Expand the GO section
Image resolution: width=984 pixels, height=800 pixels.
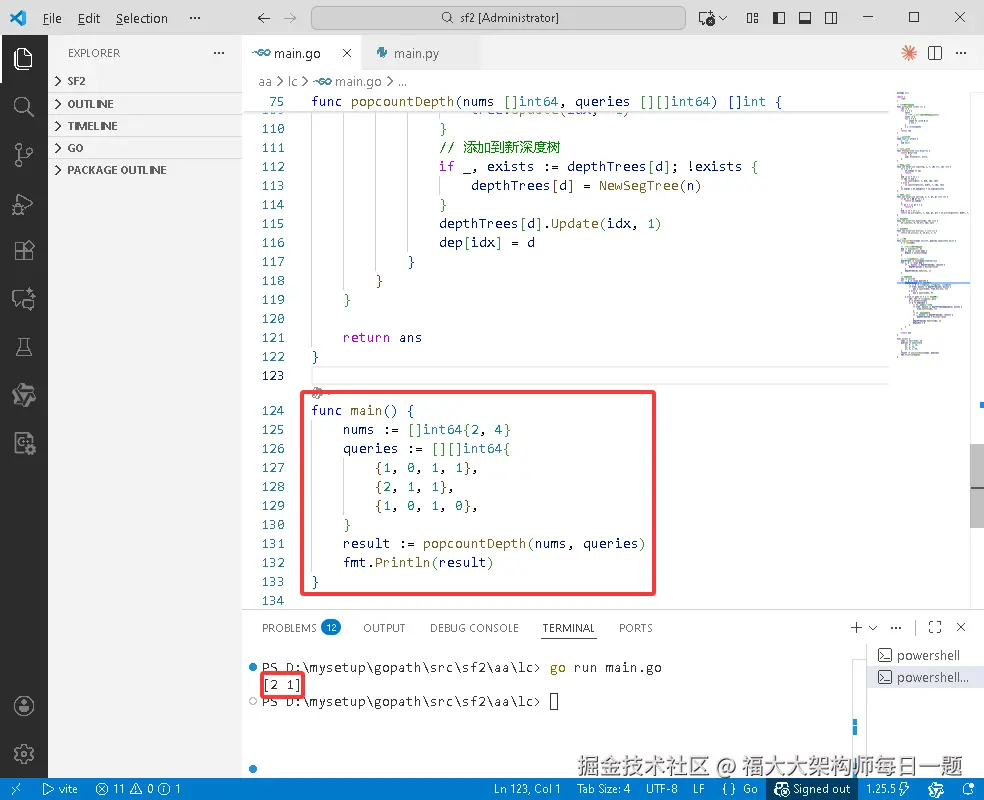145,148
